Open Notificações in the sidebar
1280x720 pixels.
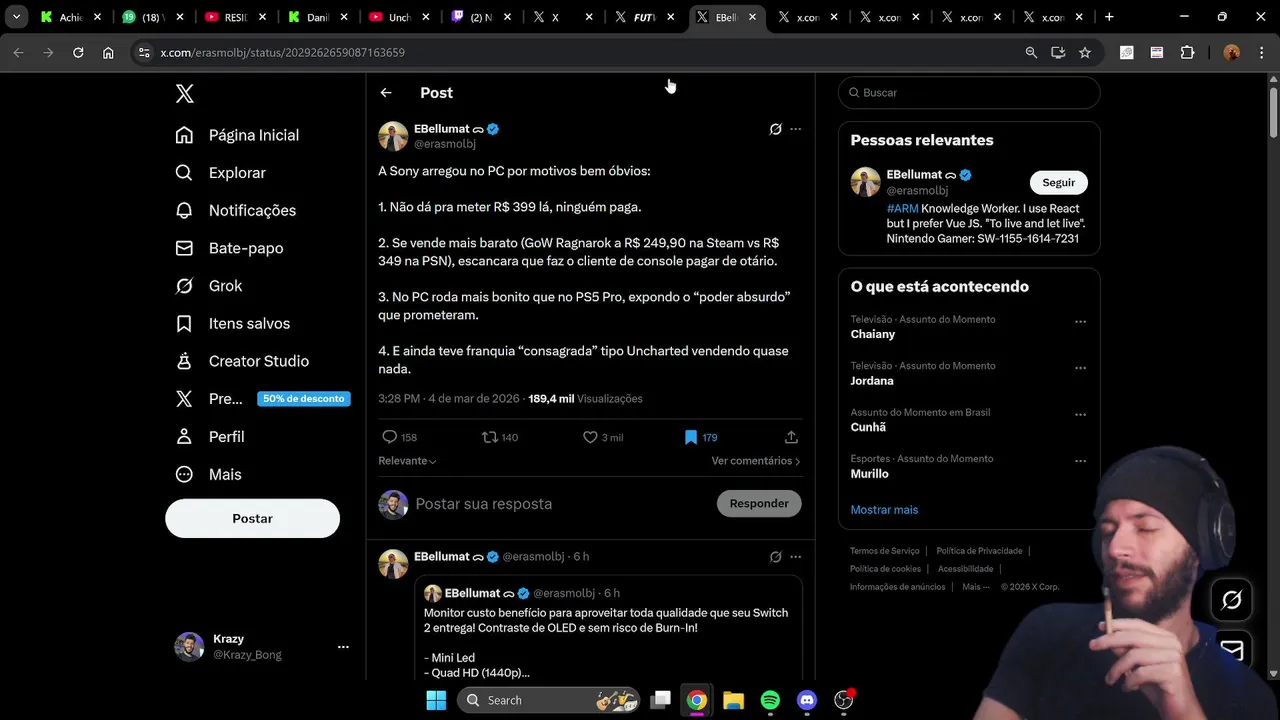236,210
